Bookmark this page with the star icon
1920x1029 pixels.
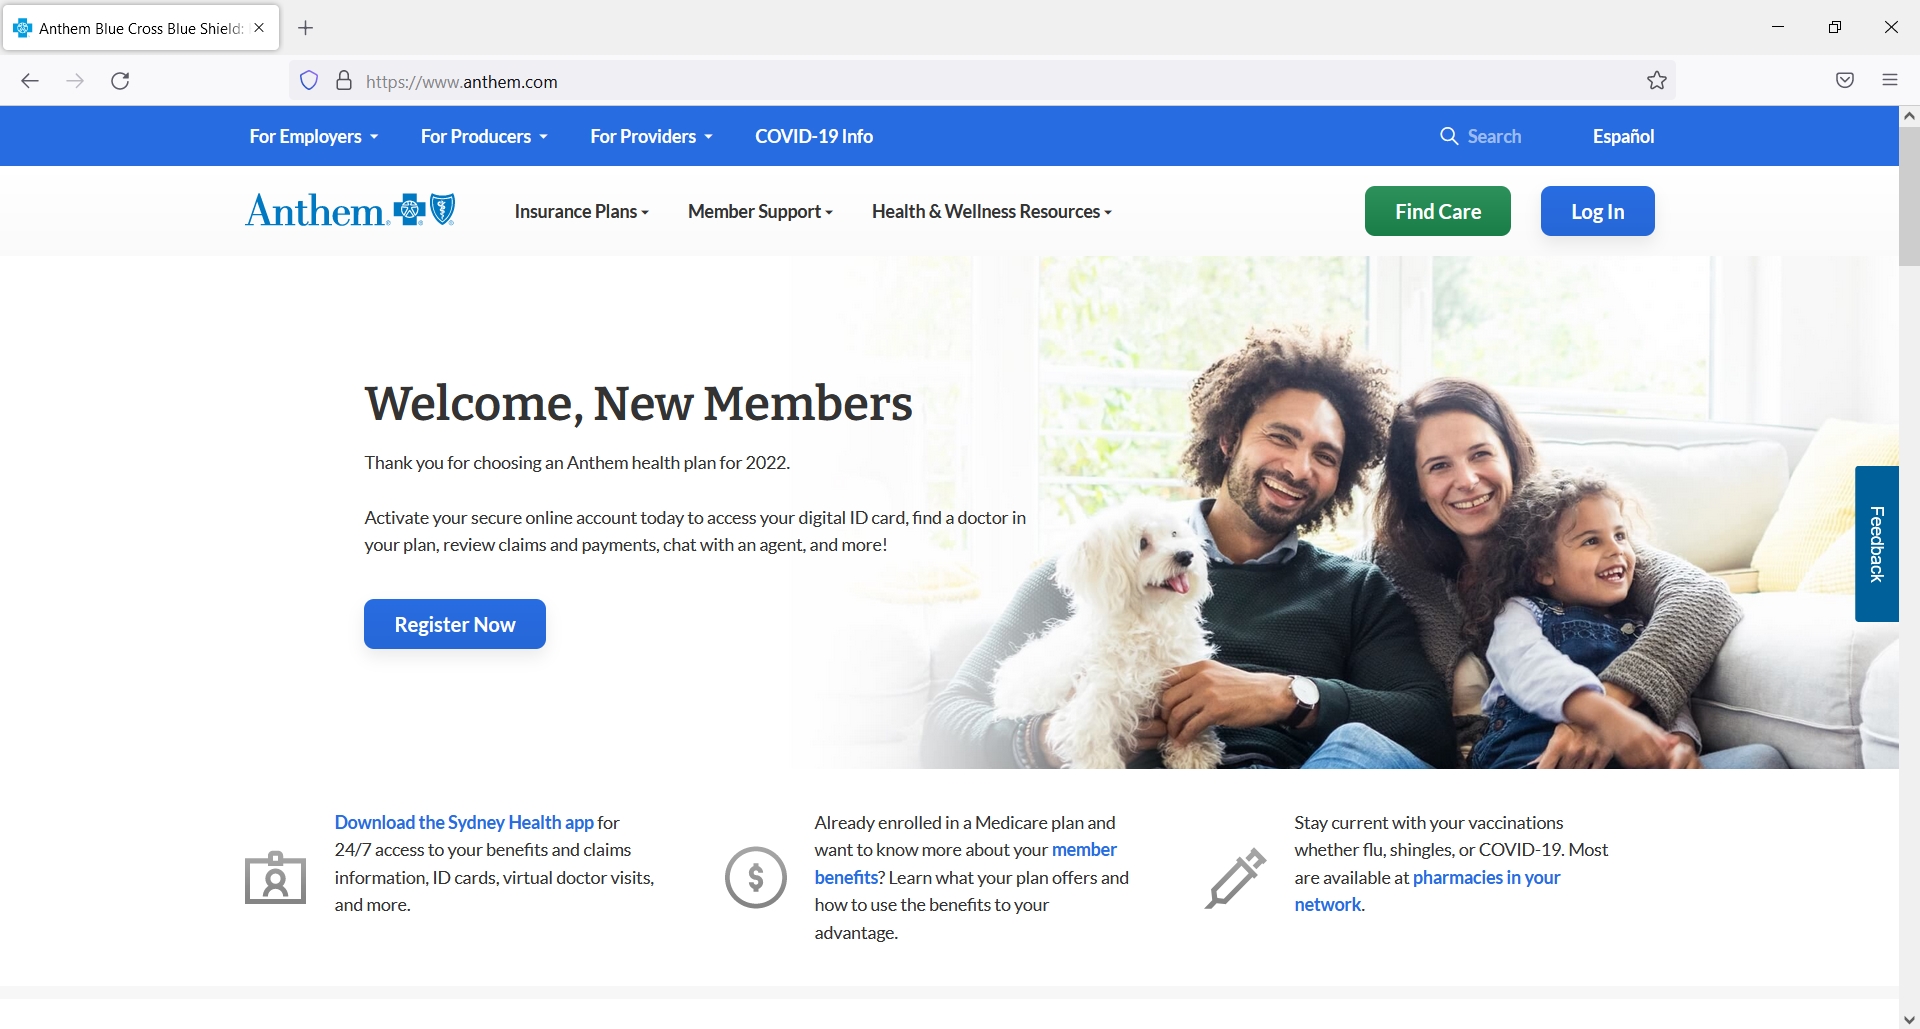(x=1657, y=81)
